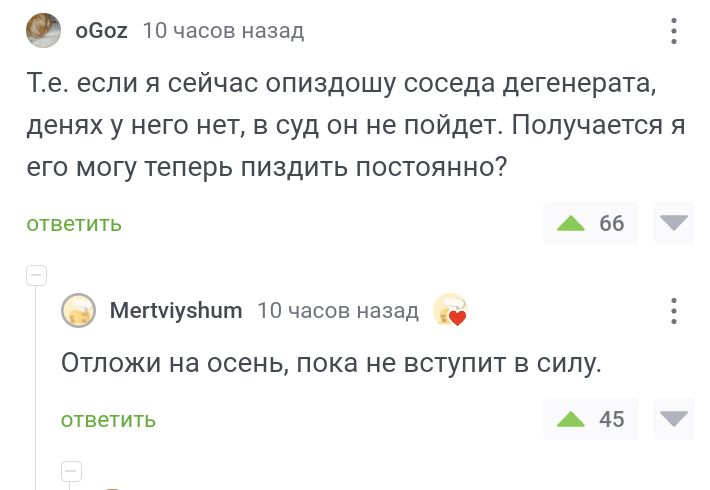Open three-dot menu on Mertviyshum comment

pos(674,310)
